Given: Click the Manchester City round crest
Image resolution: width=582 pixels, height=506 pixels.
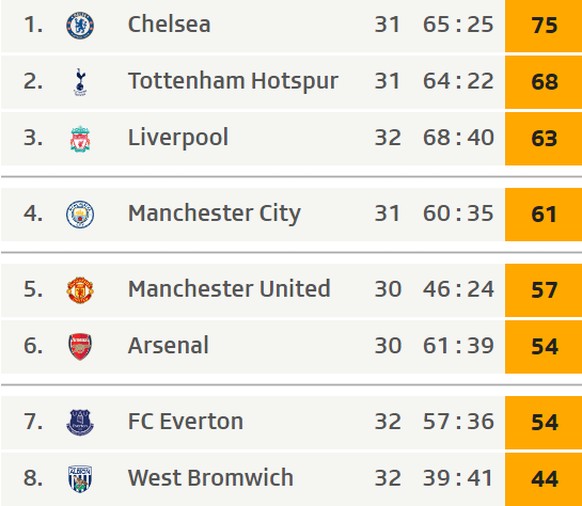Looking at the screenshot, I should (80, 214).
